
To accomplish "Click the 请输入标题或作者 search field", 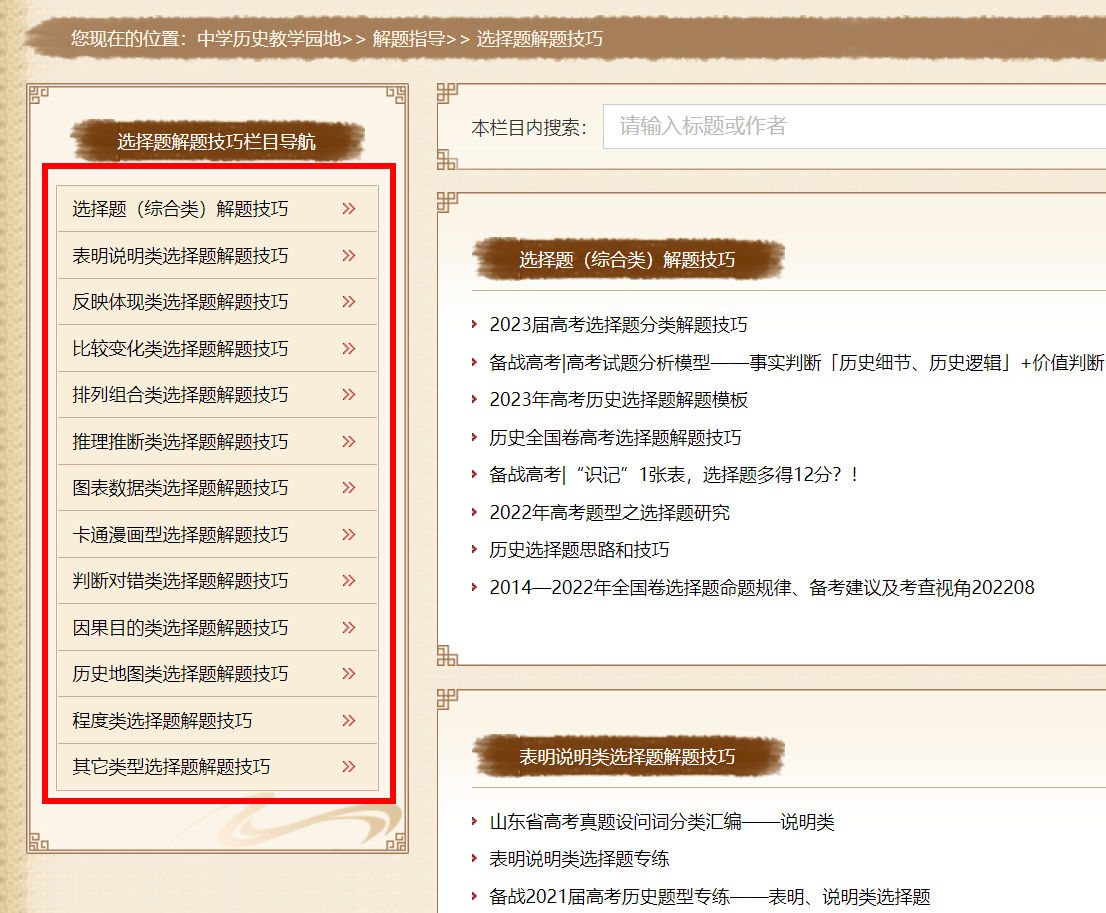I will [x=850, y=126].
